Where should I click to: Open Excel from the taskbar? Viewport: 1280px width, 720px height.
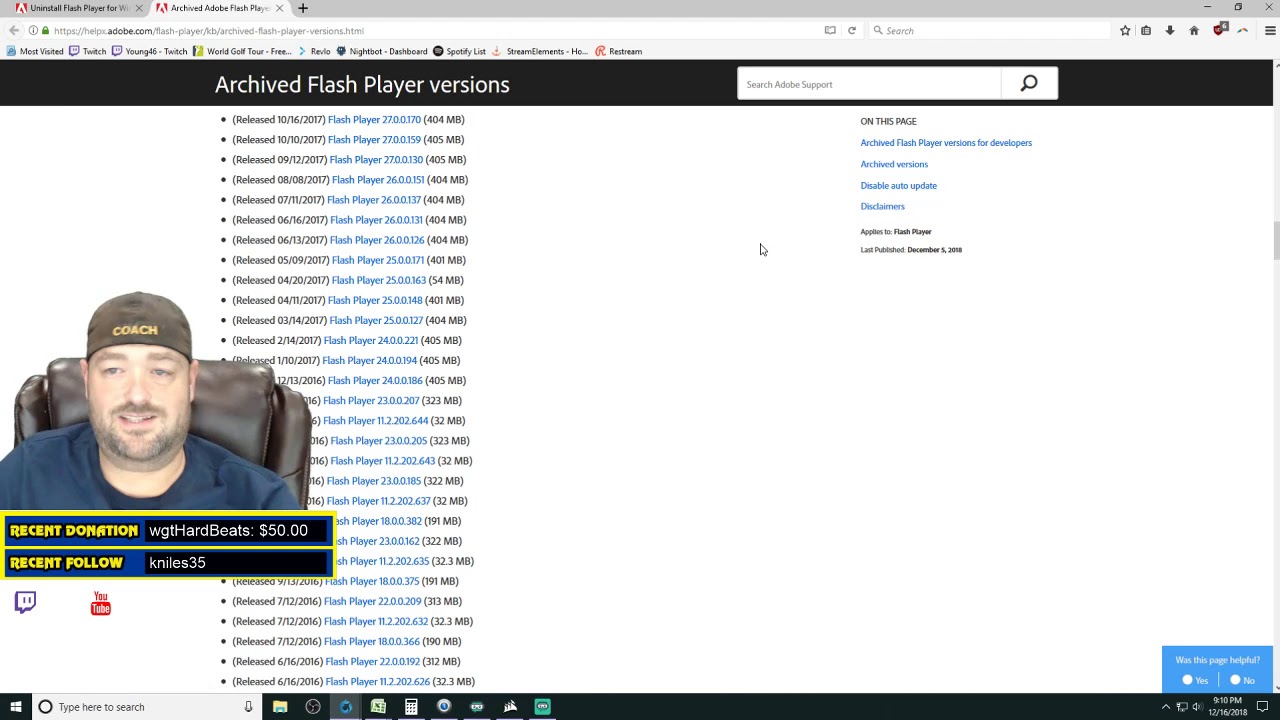coord(378,707)
